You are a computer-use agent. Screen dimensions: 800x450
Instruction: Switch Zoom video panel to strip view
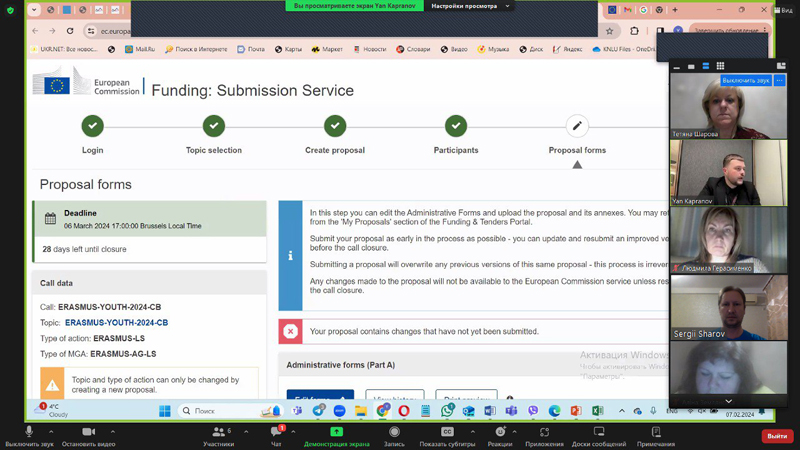[706, 66]
